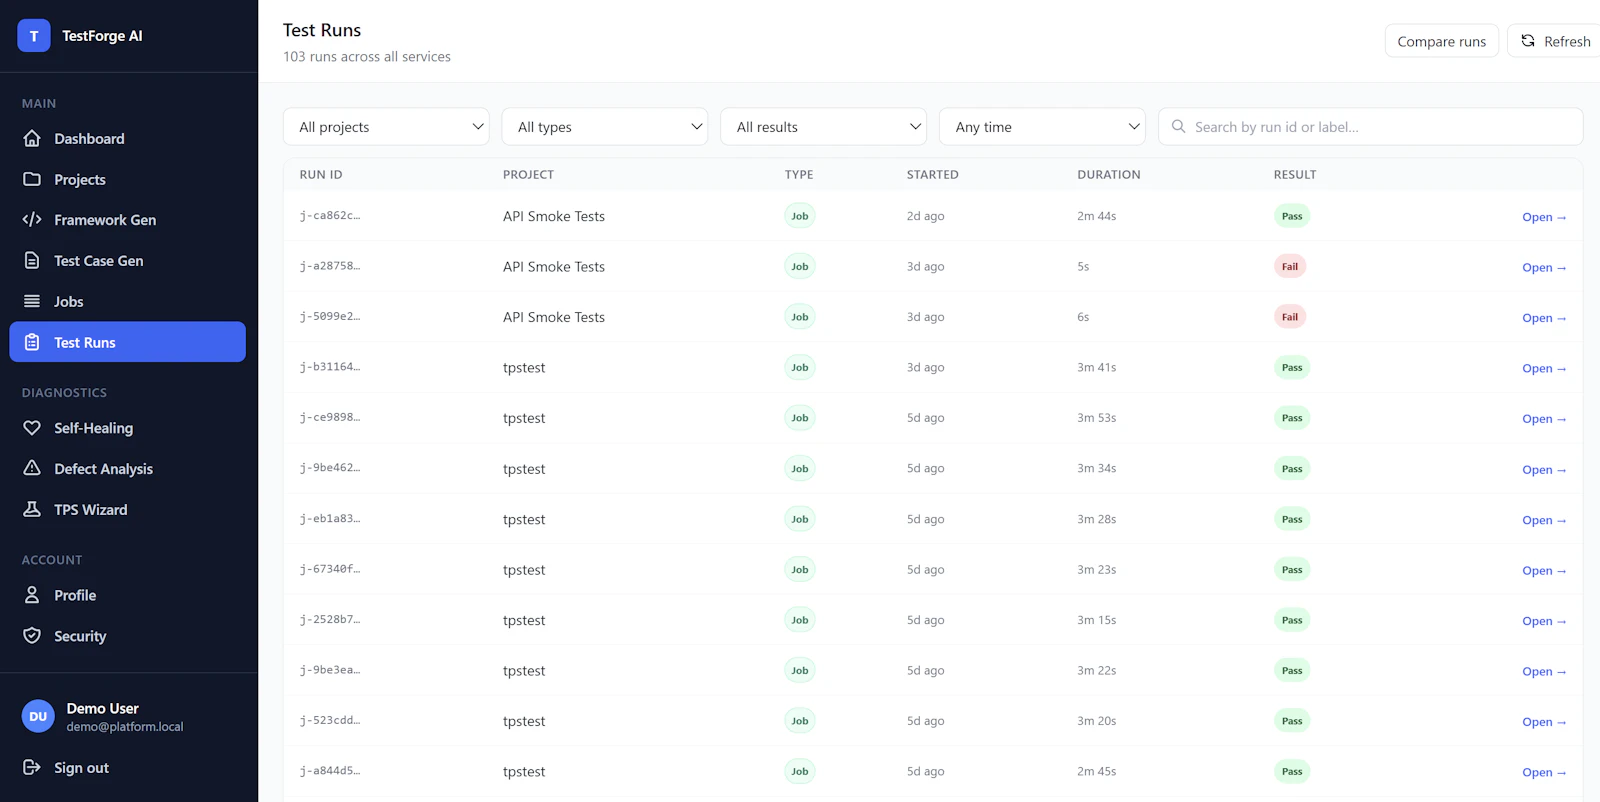Click the Profile person icon

click(32, 594)
